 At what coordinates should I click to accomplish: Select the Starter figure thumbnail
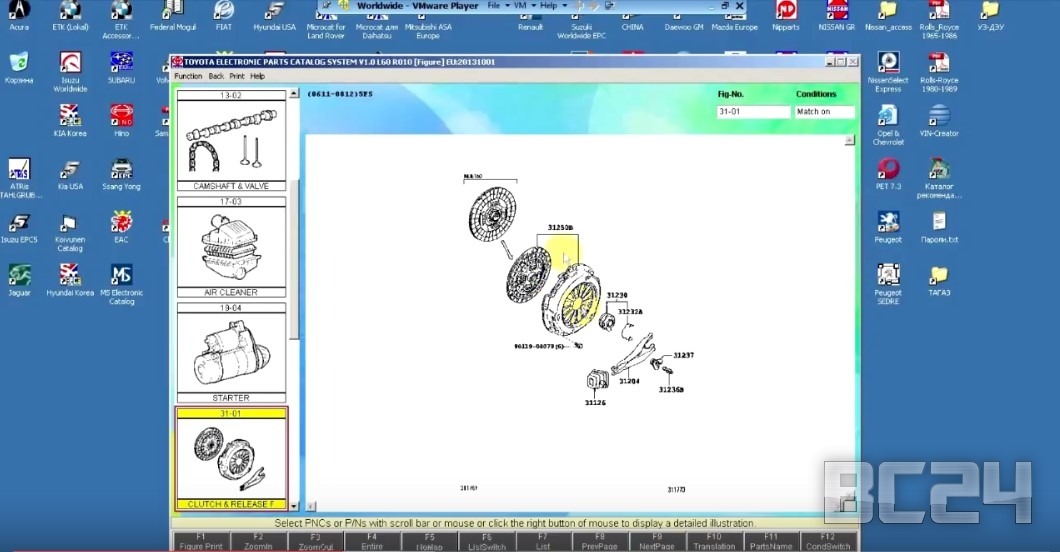point(231,352)
